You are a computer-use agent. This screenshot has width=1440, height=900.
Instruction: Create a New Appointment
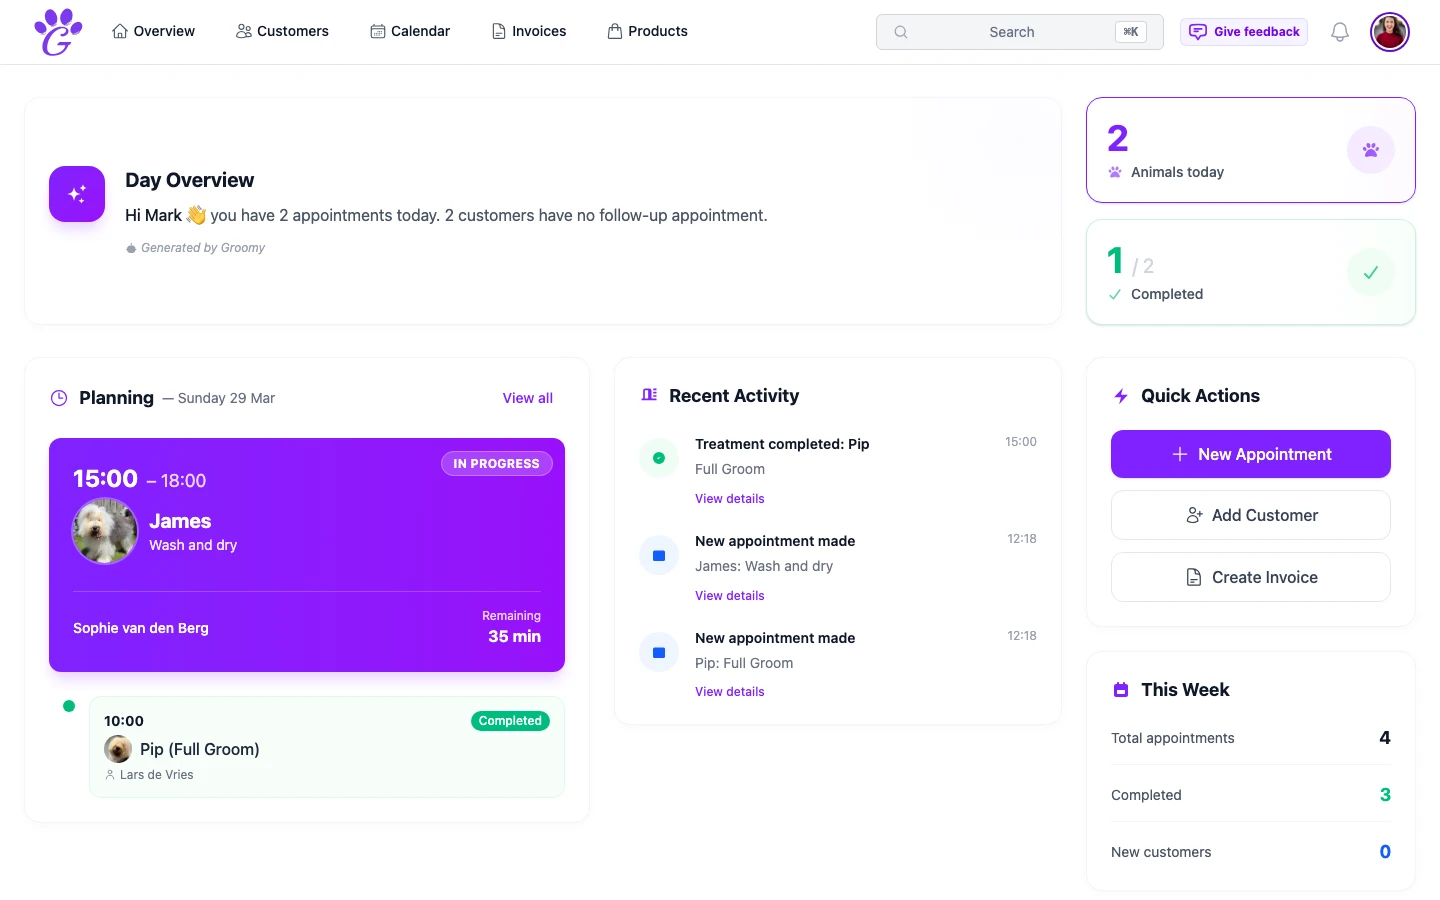[1251, 454]
